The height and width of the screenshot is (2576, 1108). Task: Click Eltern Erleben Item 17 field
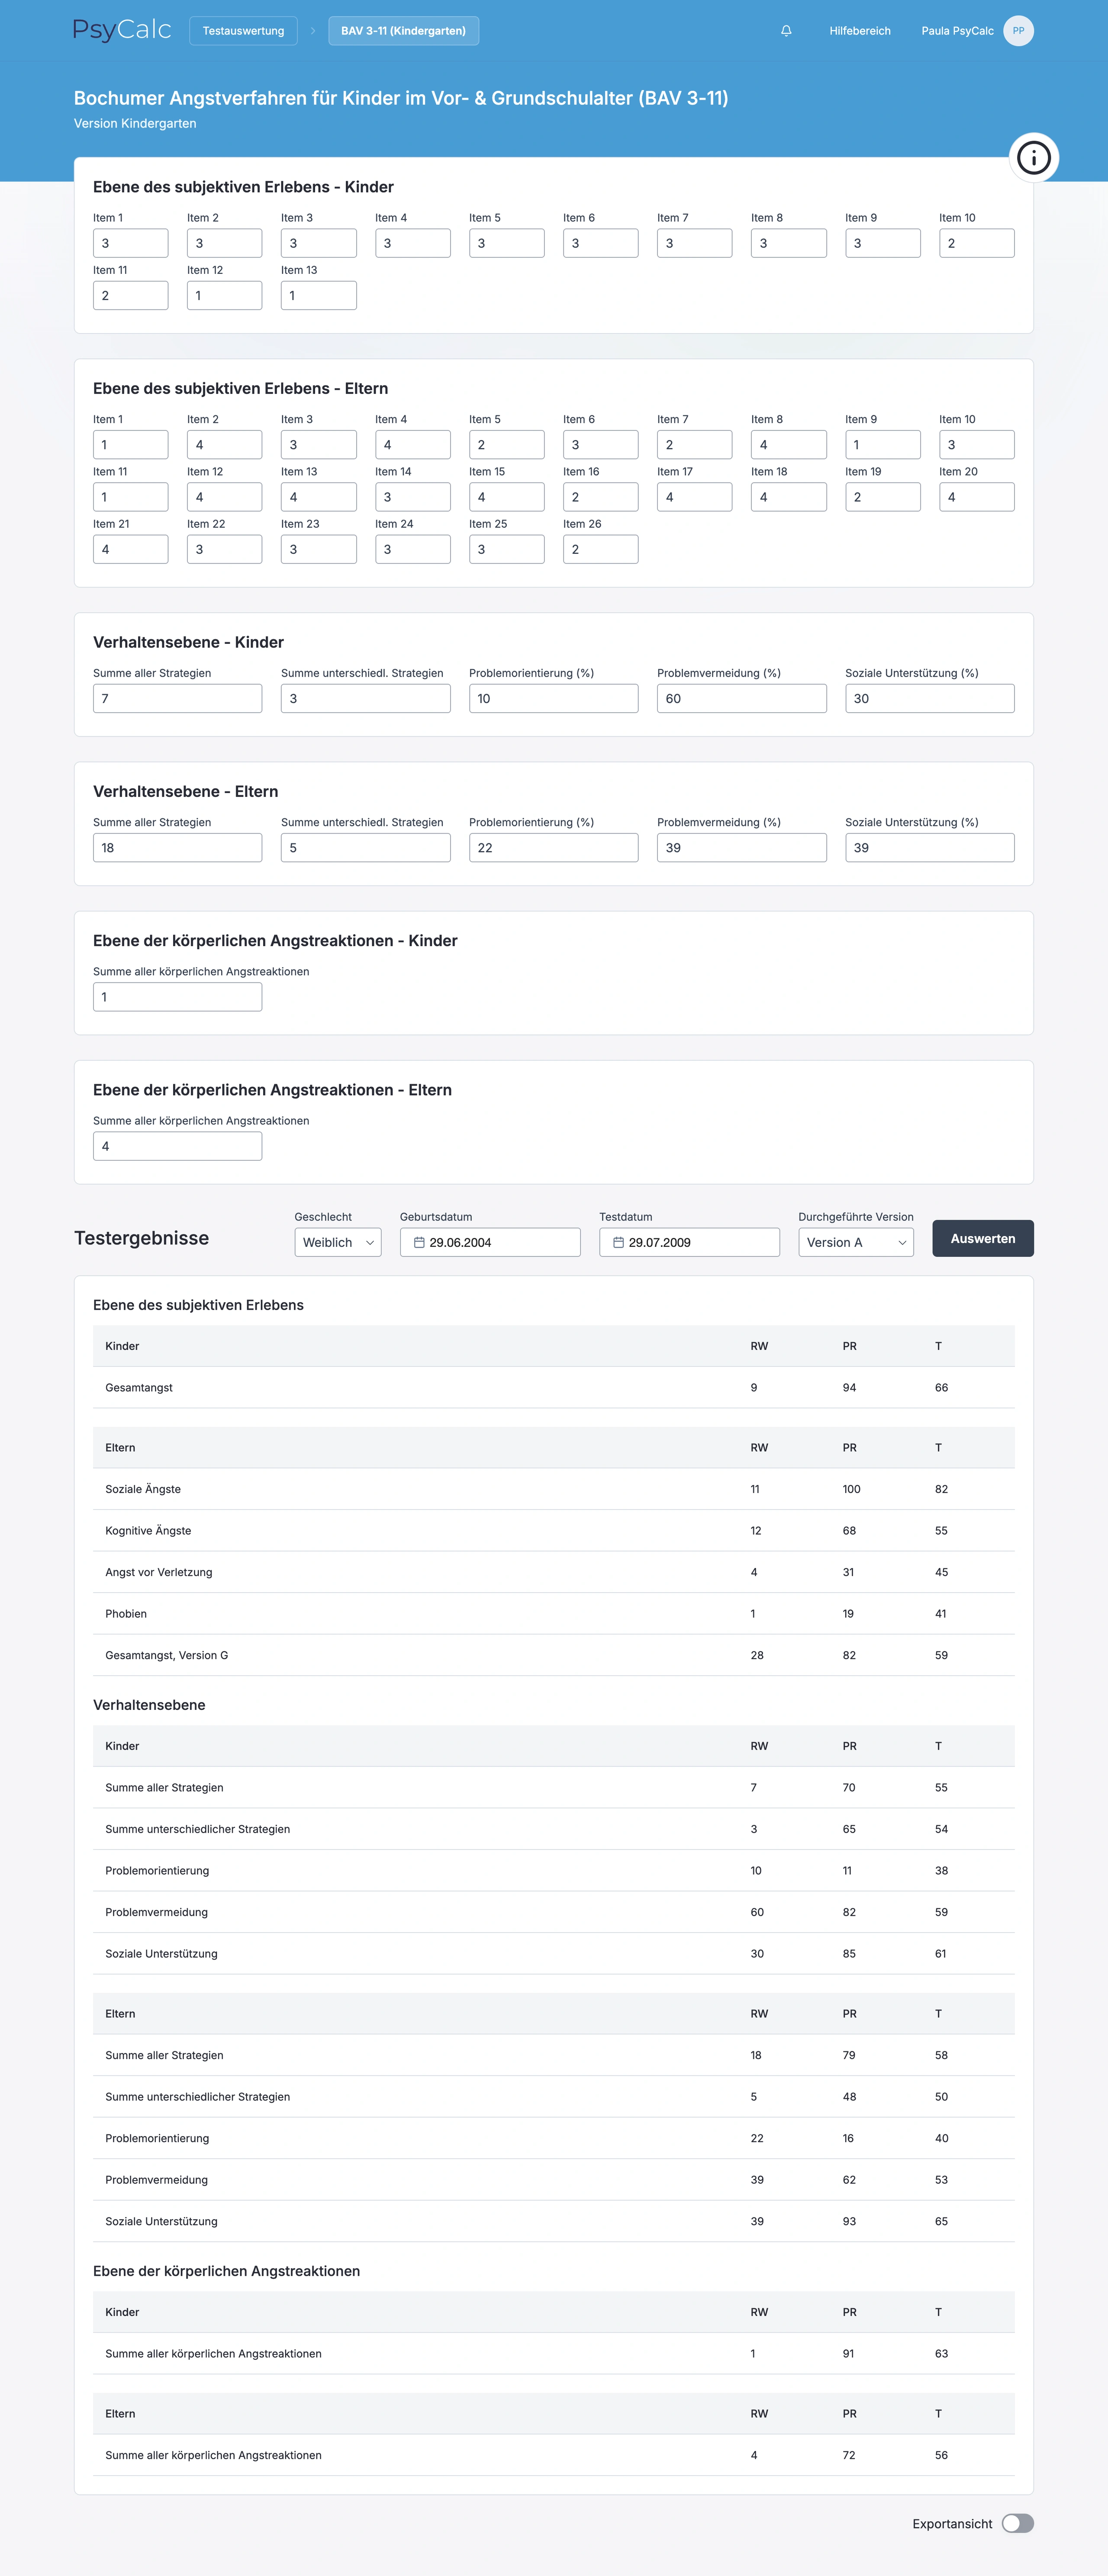click(695, 497)
